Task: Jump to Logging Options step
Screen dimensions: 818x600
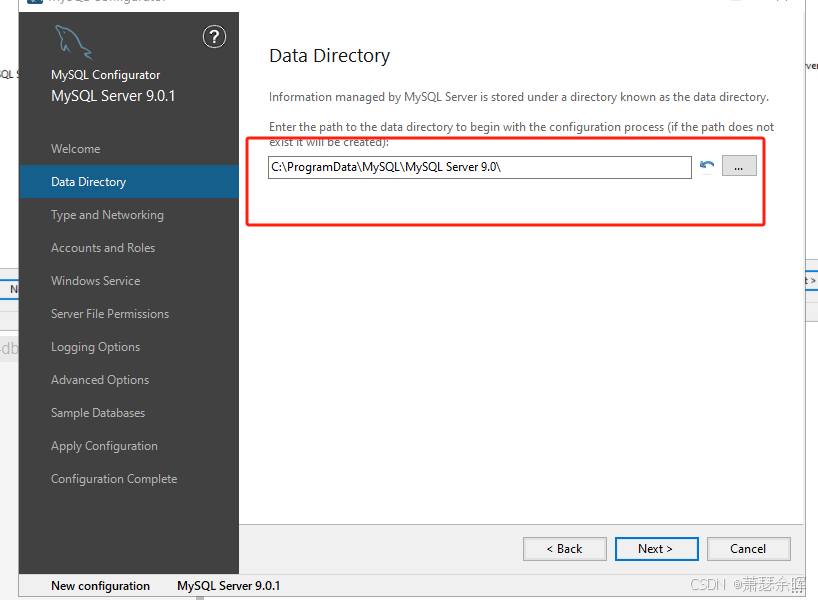Action: pyautogui.click(x=96, y=347)
